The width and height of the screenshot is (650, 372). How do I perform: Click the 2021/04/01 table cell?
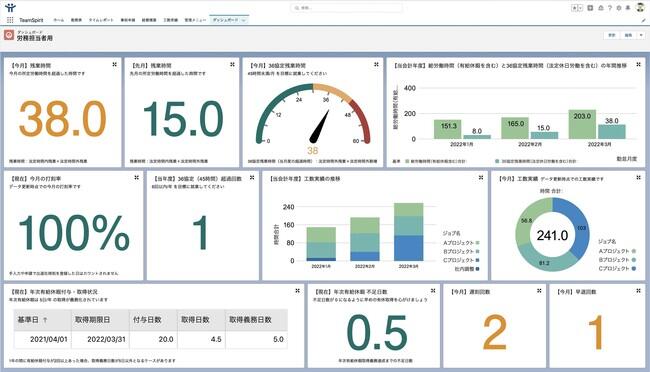pyautogui.click(x=42, y=339)
